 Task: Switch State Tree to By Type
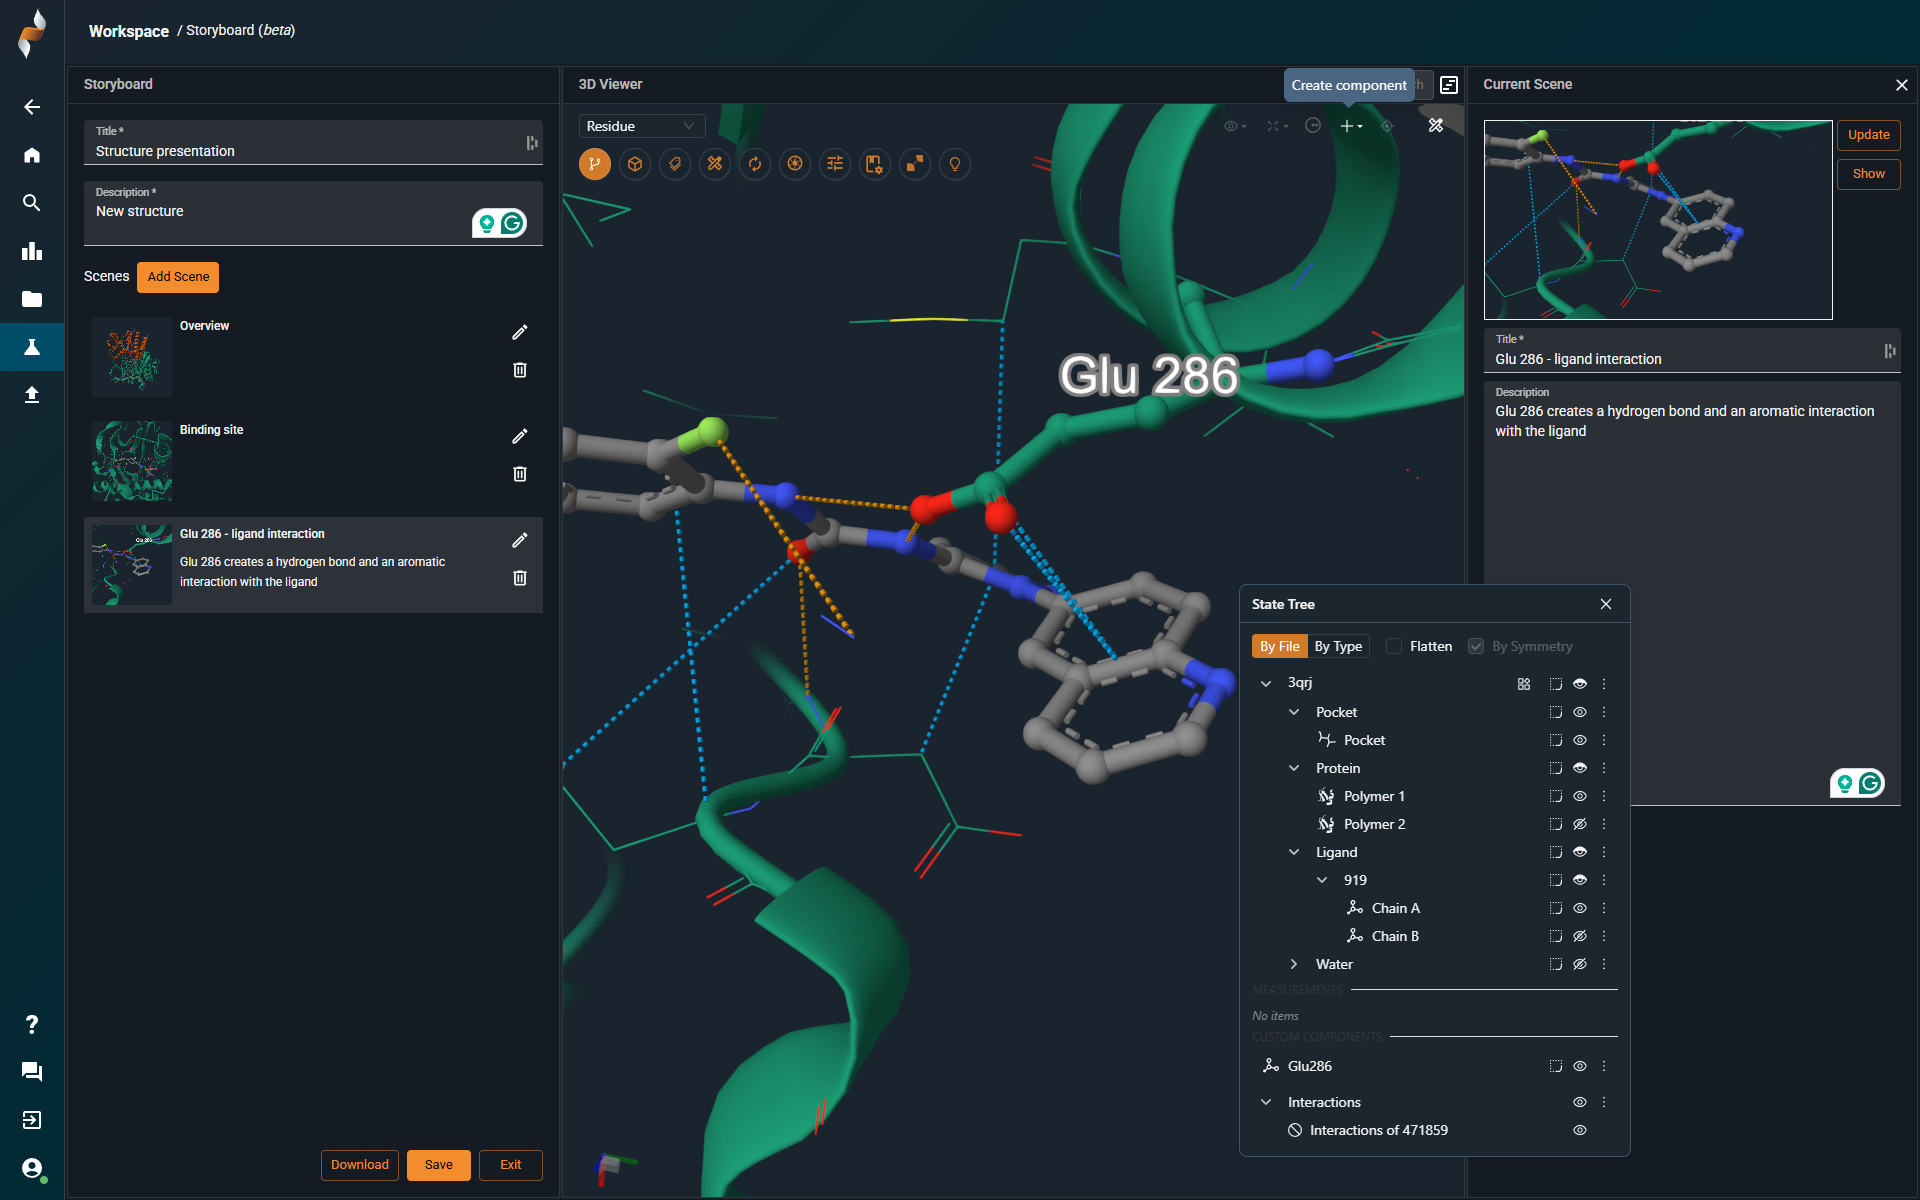tap(1338, 646)
